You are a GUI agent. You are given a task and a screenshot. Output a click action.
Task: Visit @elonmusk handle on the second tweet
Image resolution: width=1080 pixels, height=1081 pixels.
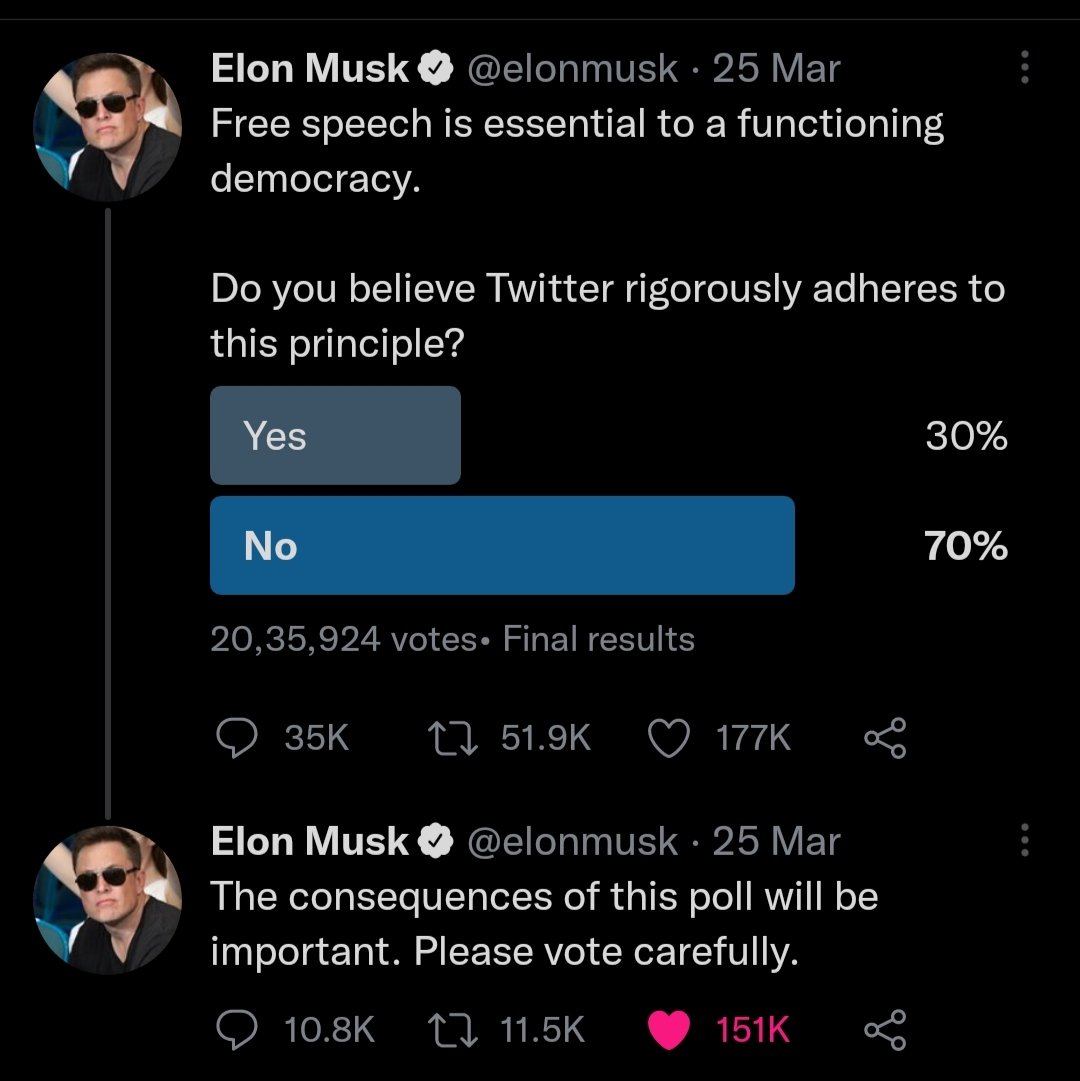point(572,841)
